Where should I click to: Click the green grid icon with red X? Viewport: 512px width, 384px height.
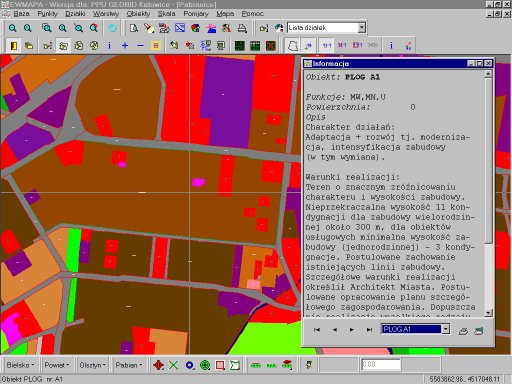tap(271, 45)
